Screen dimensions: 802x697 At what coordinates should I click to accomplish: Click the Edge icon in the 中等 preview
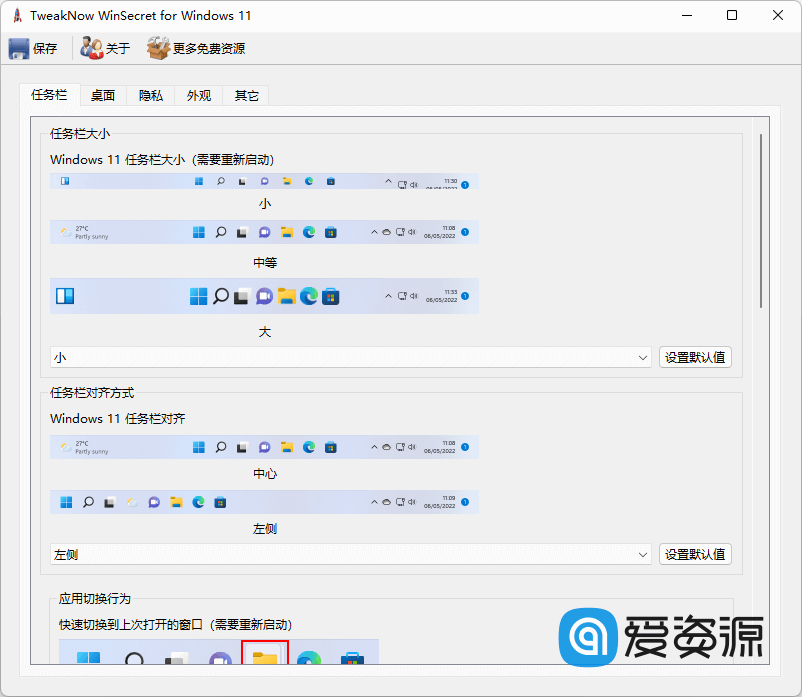pyautogui.click(x=309, y=232)
